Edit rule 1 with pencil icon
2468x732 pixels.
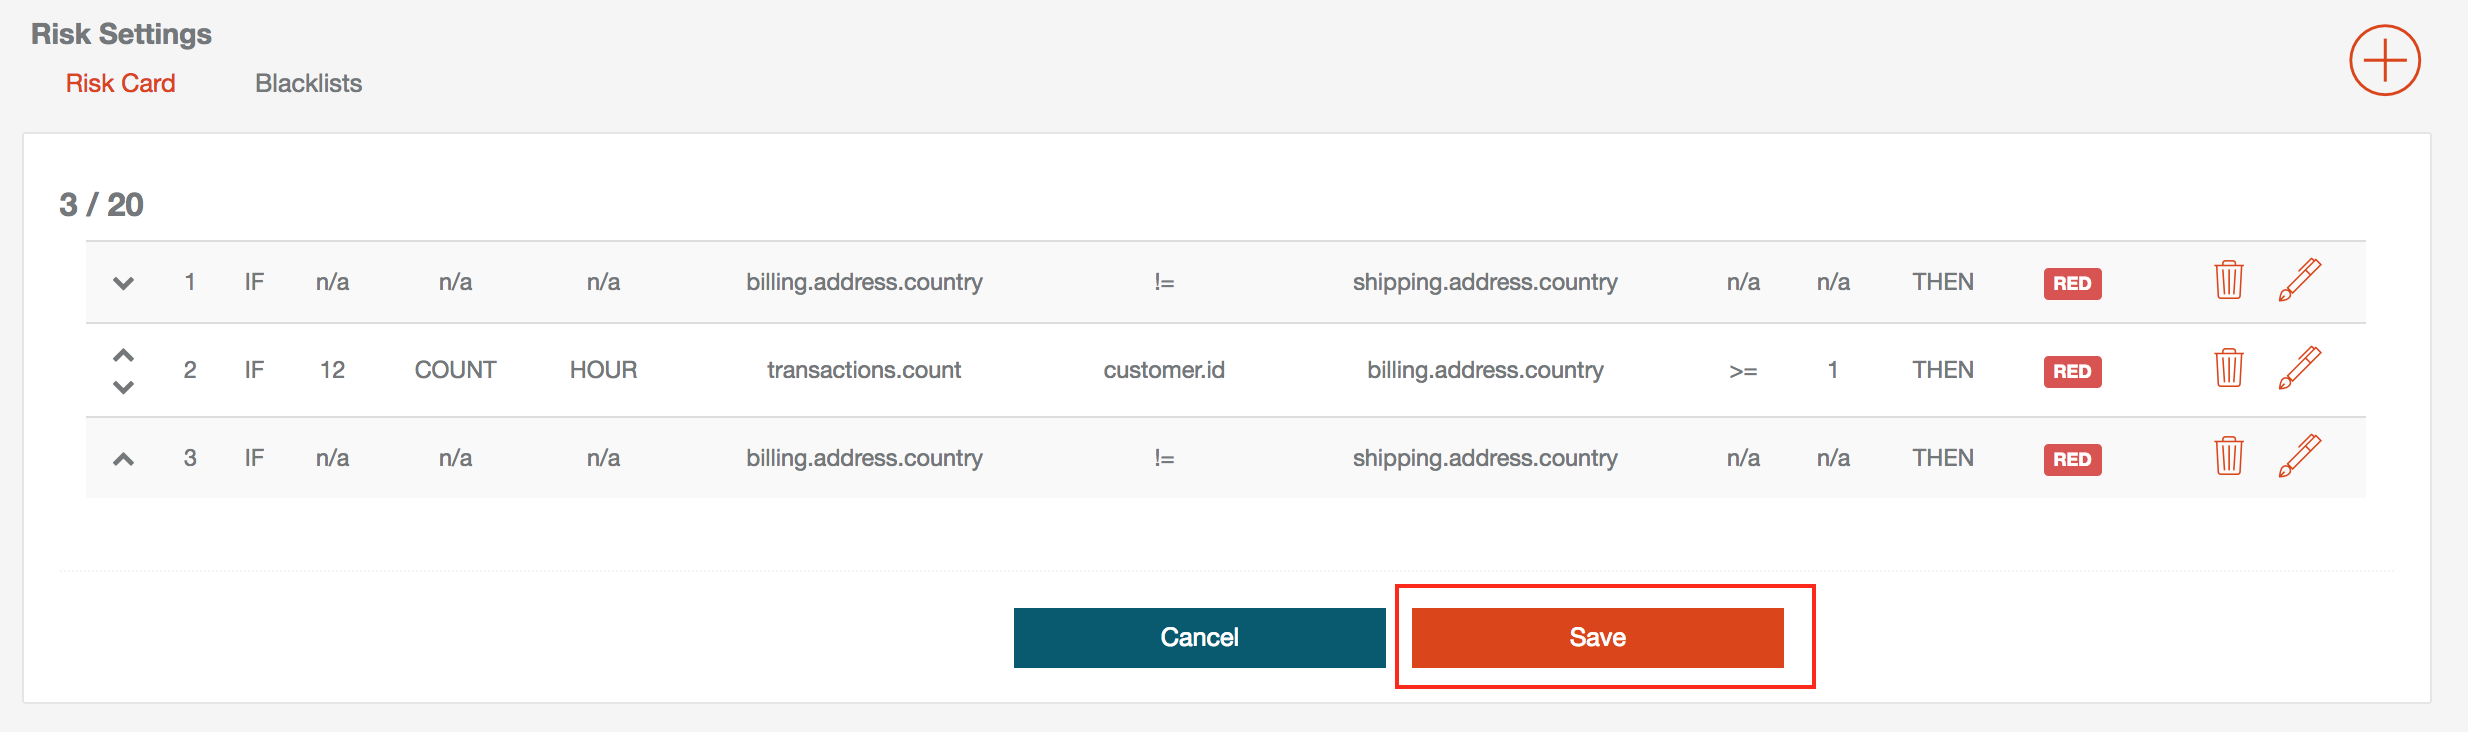click(2299, 280)
